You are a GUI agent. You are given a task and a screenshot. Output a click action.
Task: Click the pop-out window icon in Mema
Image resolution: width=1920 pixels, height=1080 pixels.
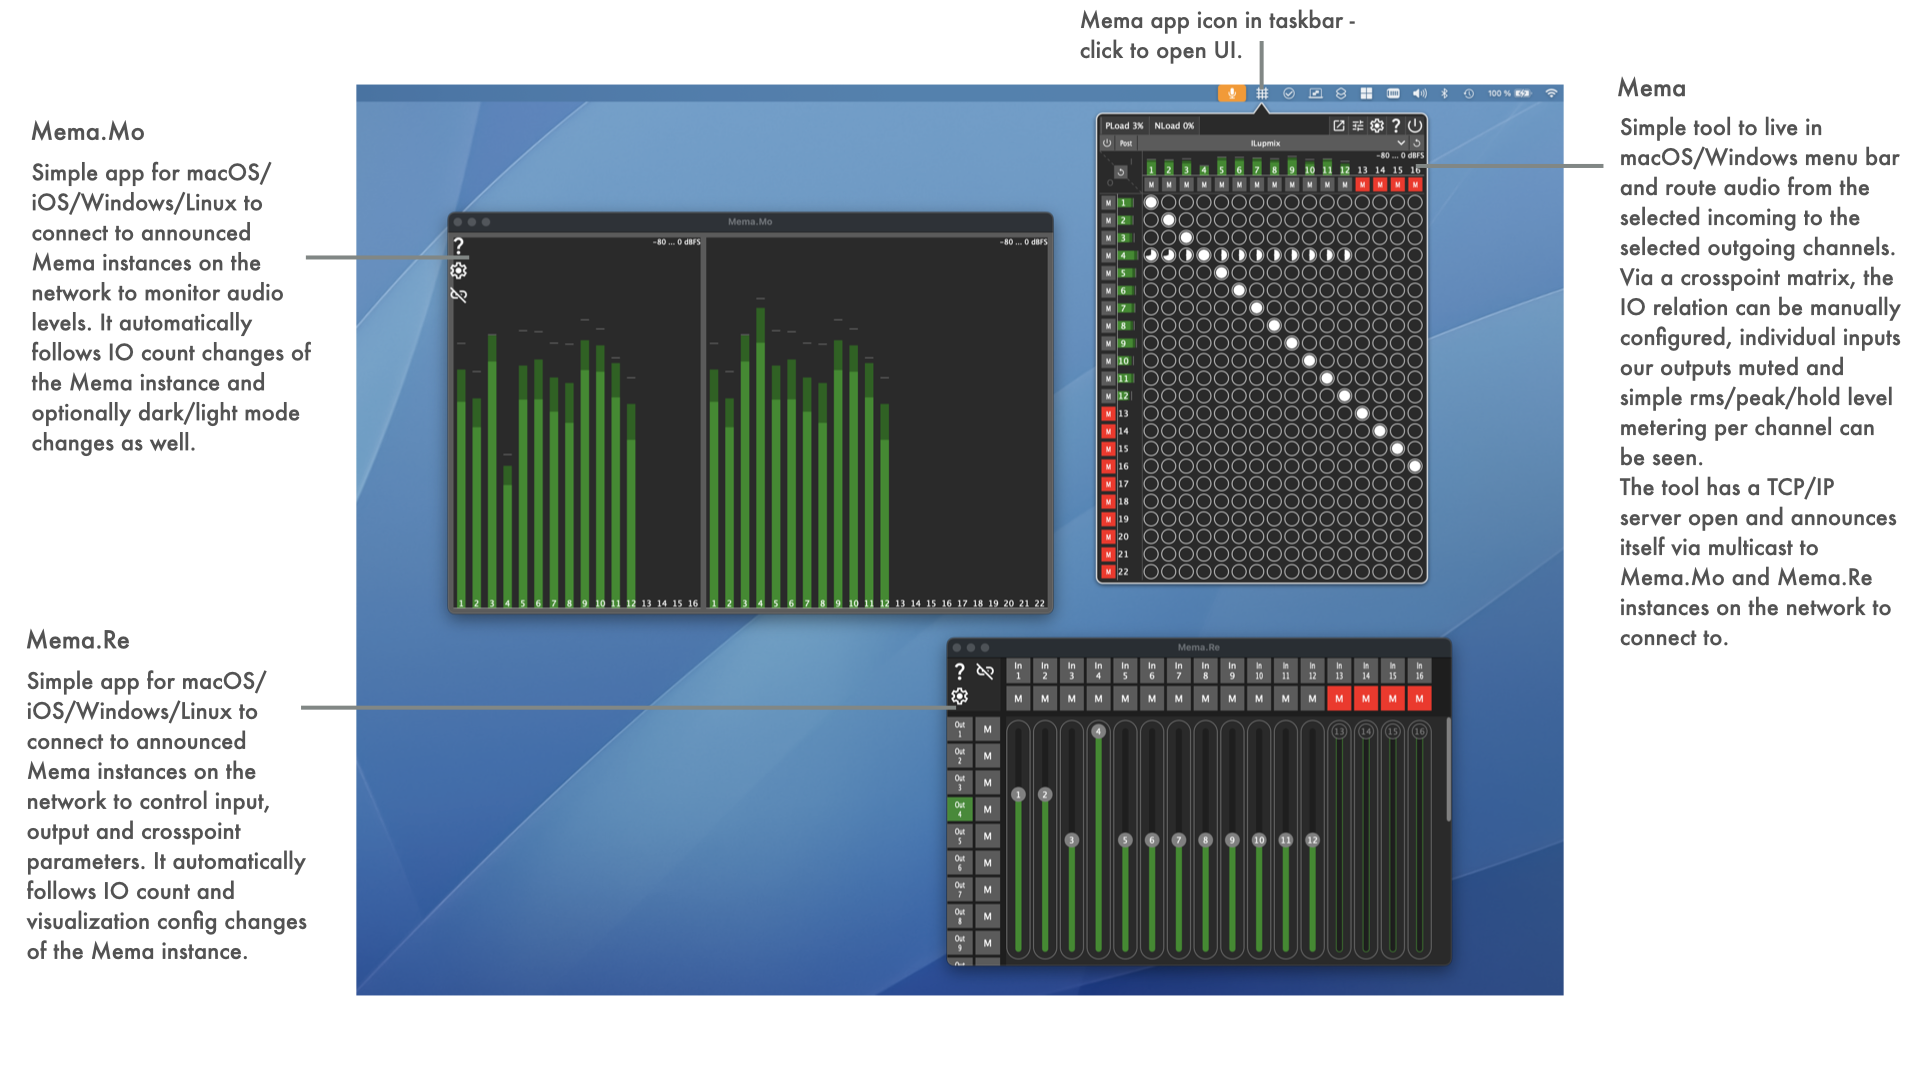[x=1339, y=126]
